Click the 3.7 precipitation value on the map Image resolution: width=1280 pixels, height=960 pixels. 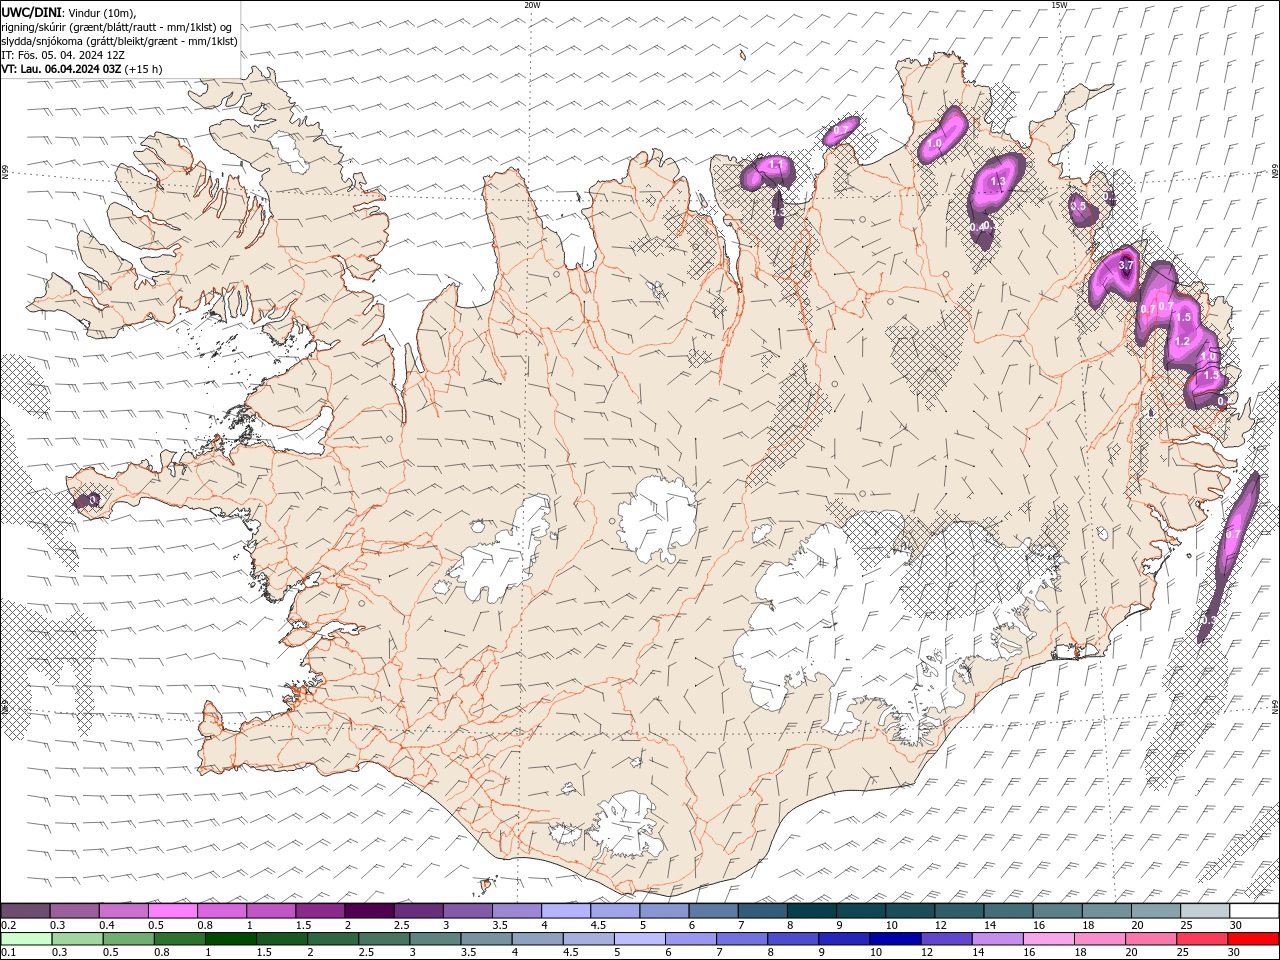tap(1126, 265)
